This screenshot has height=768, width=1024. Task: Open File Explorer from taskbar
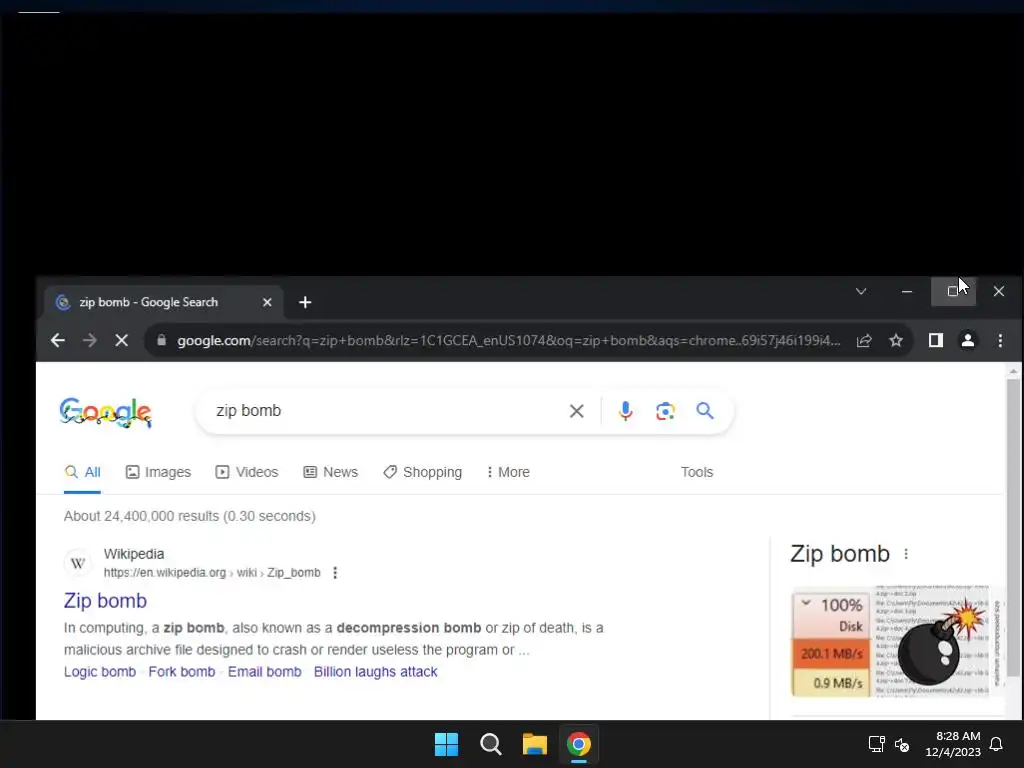[534, 744]
